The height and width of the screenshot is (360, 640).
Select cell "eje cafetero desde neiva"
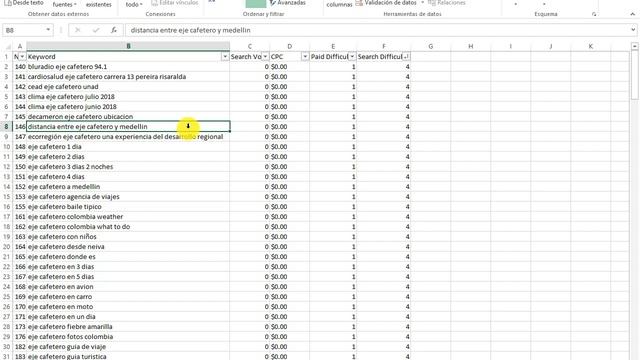click(128, 247)
